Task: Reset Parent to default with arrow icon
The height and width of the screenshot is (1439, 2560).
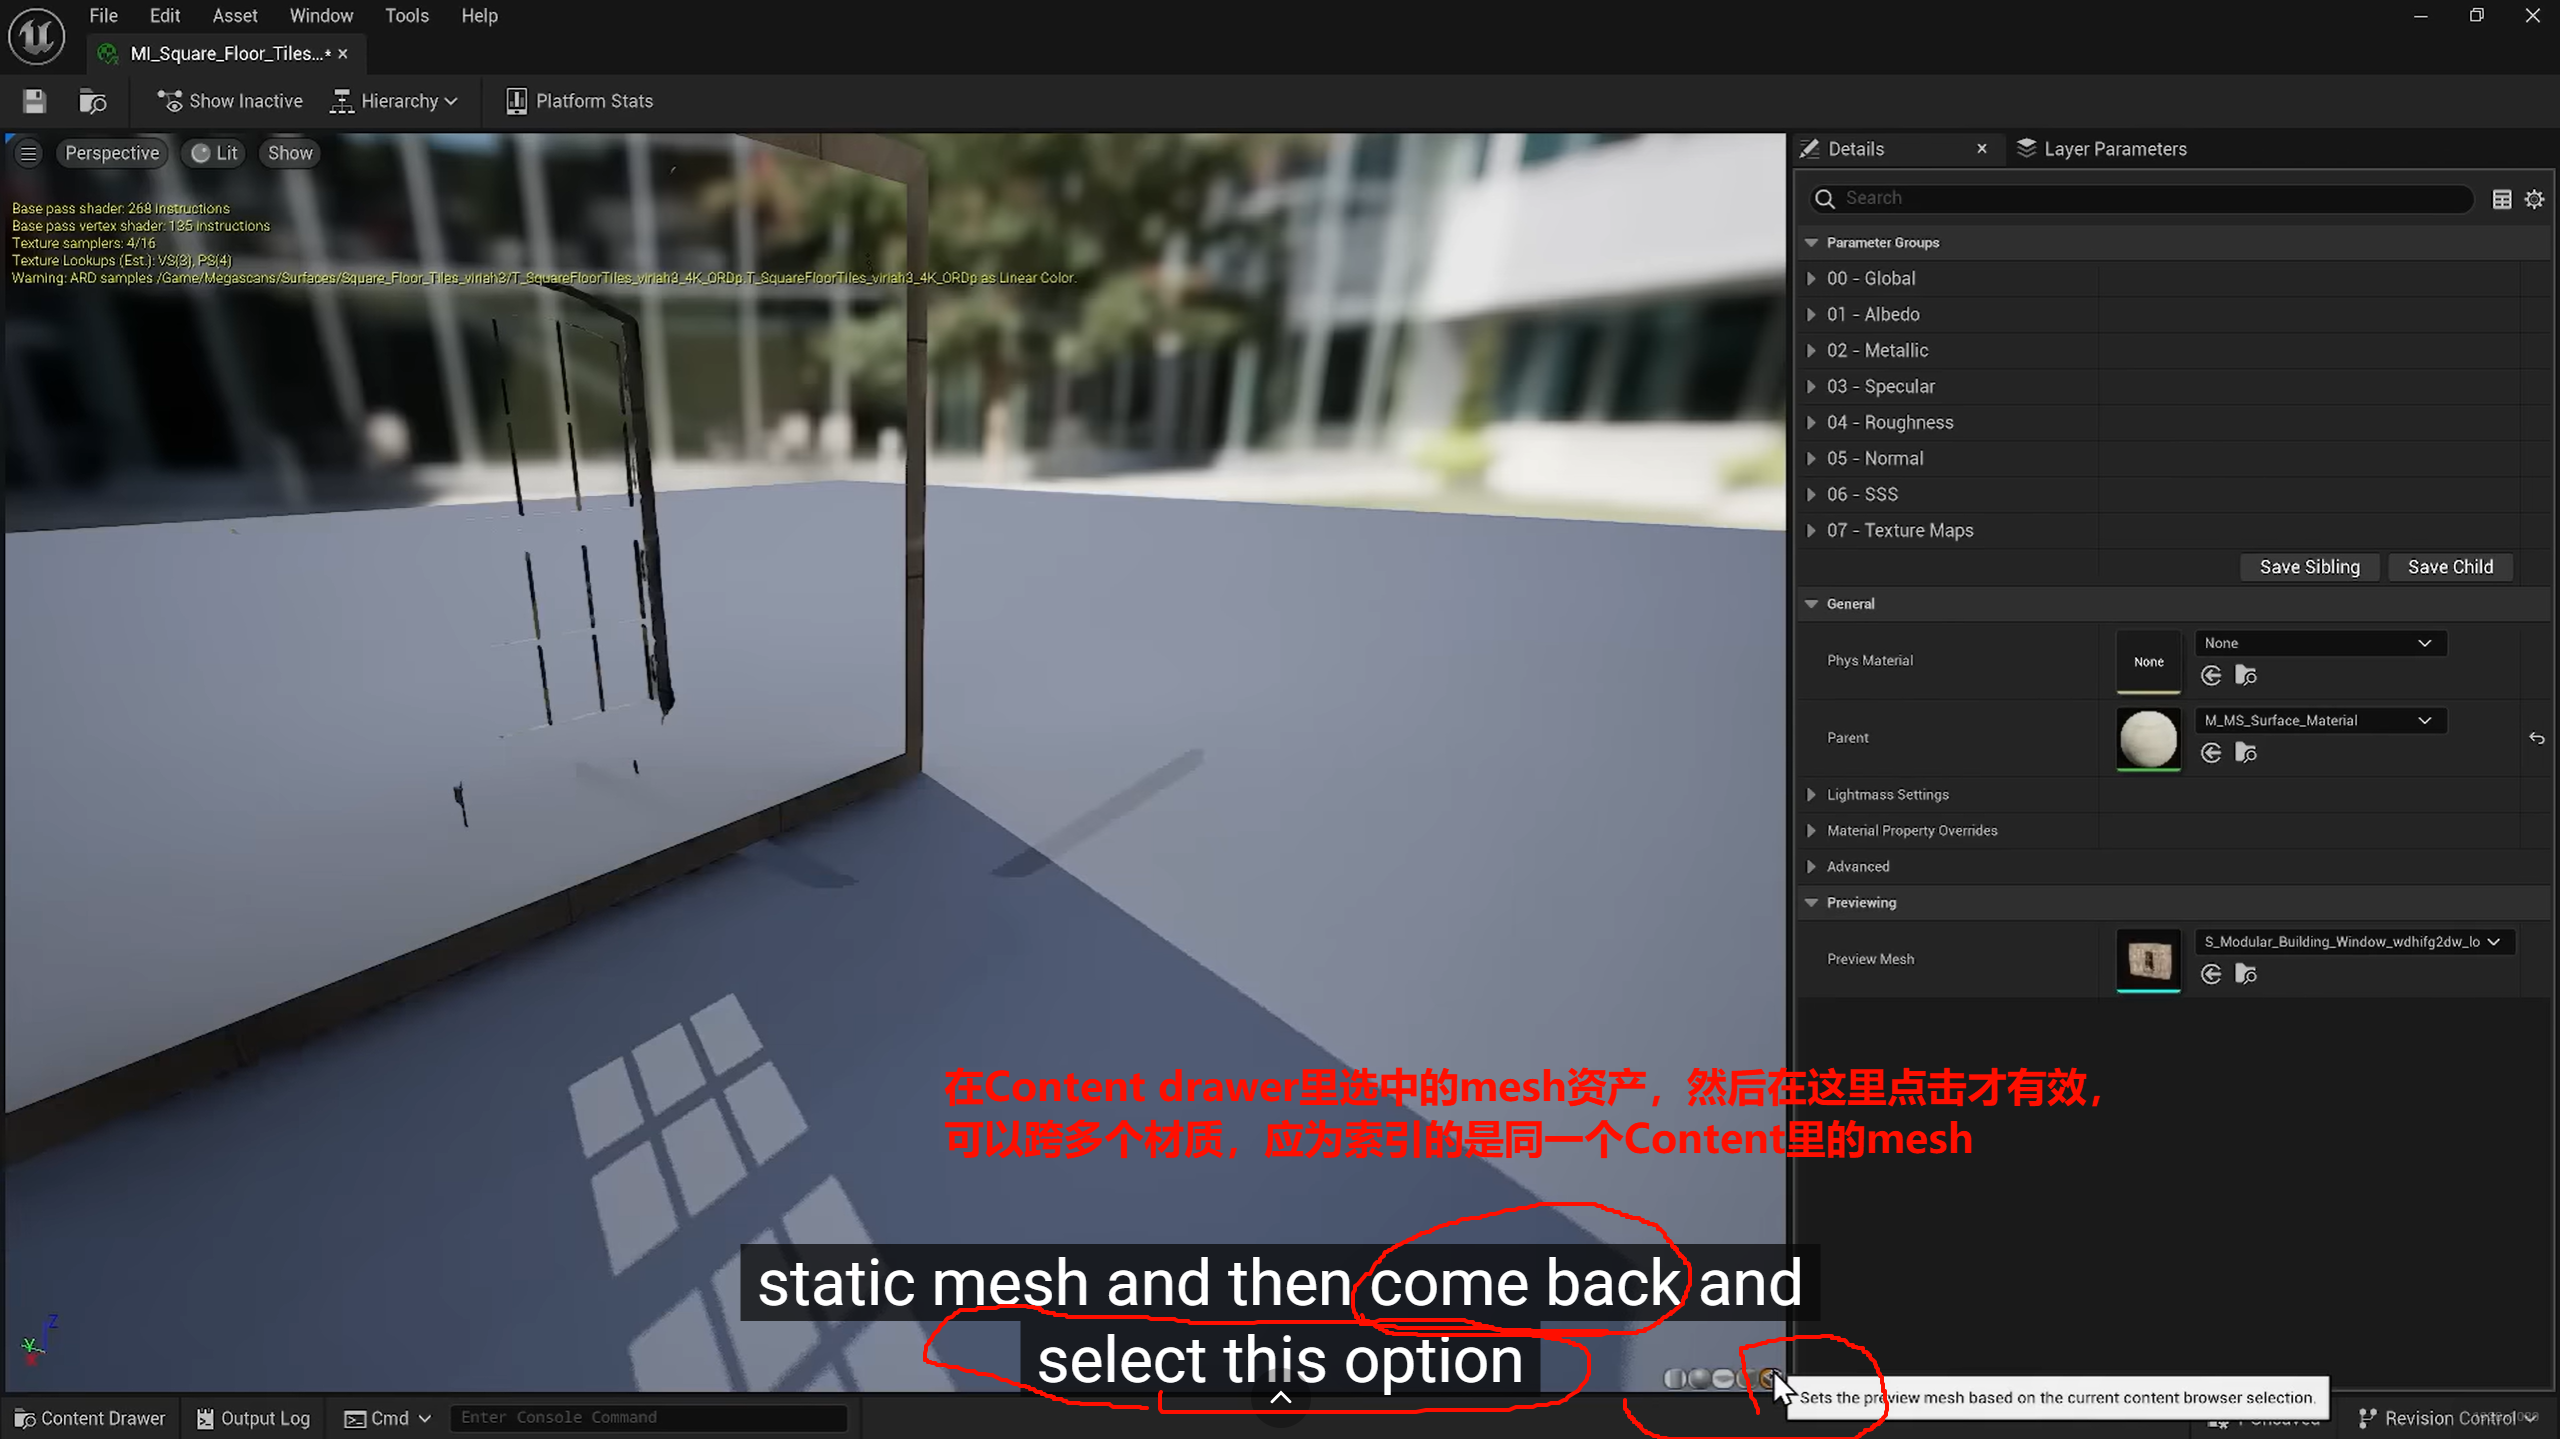Action: click(x=2537, y=738)
